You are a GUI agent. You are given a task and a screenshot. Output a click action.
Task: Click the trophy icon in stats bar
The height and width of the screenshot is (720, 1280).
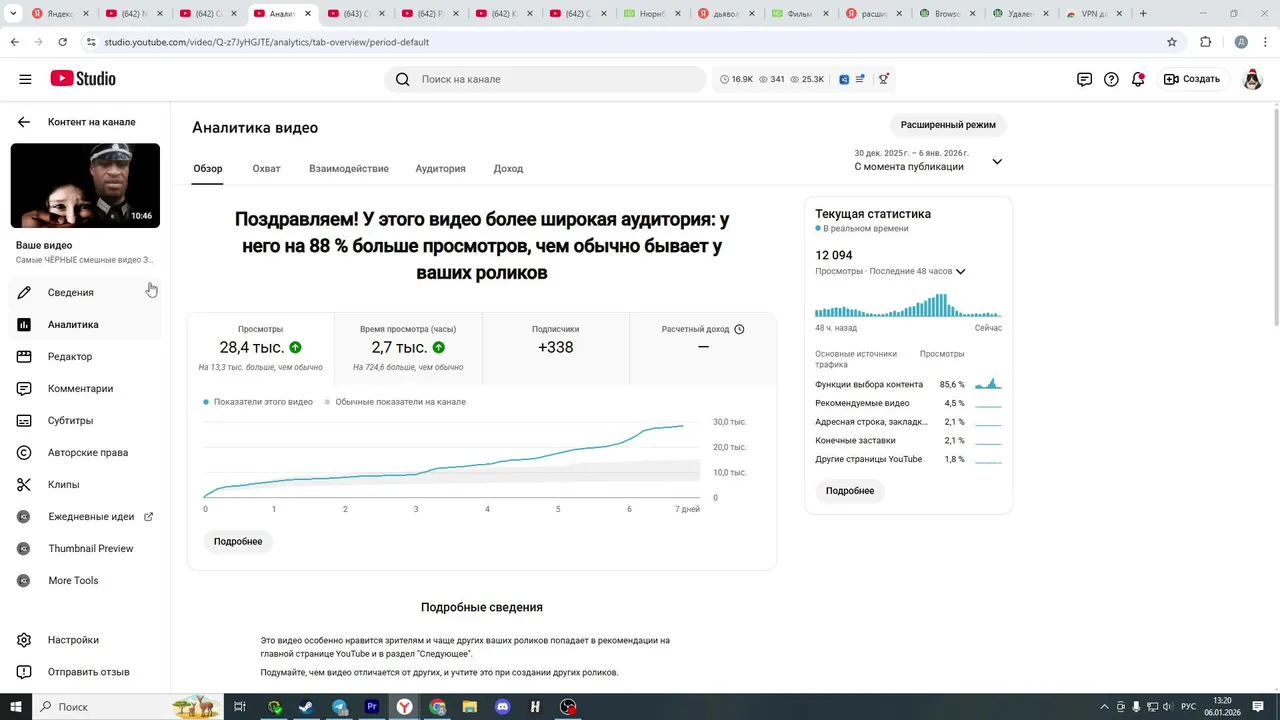tap(883, 79)
